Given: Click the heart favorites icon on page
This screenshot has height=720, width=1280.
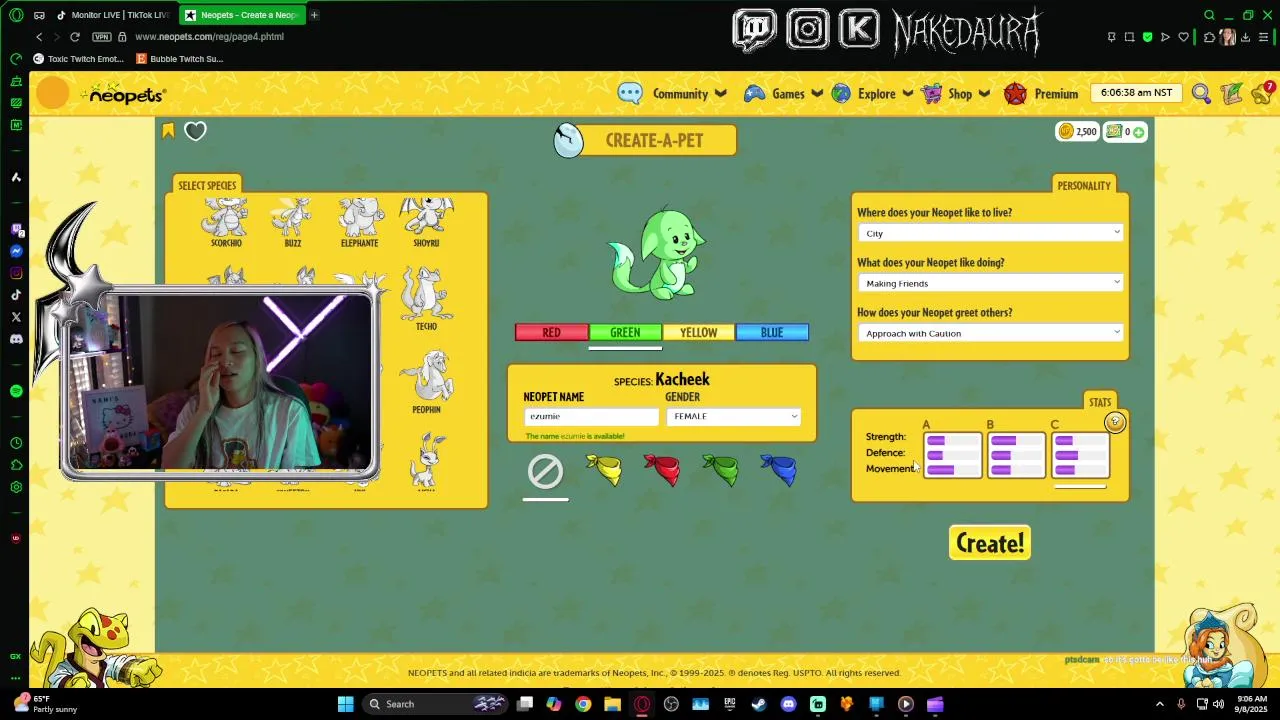Looking at the screenshot, I should [x=195, y=131].
